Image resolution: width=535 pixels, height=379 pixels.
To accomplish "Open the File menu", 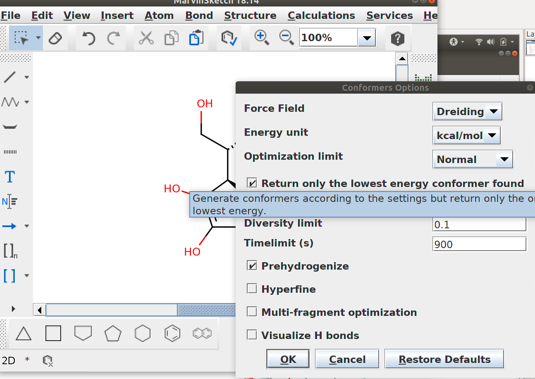I will (10, 15).
